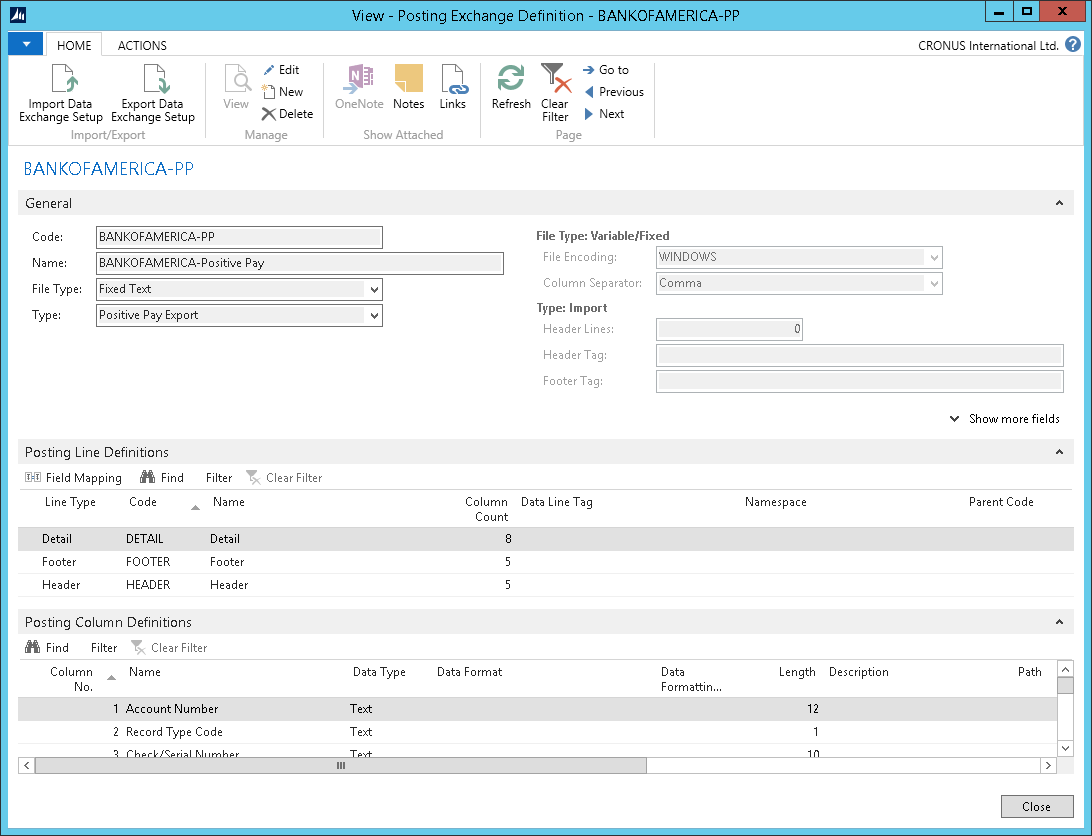Click inside the Name field

(299, 263)
